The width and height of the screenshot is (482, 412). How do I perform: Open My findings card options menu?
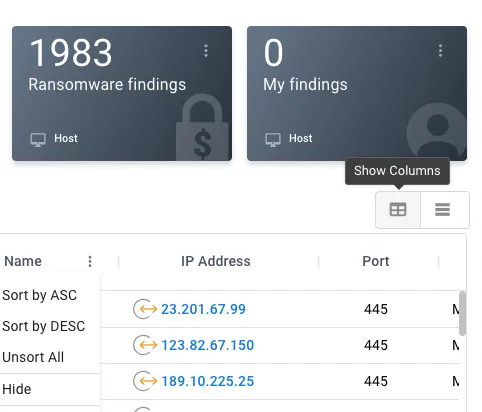click(440, 51)
